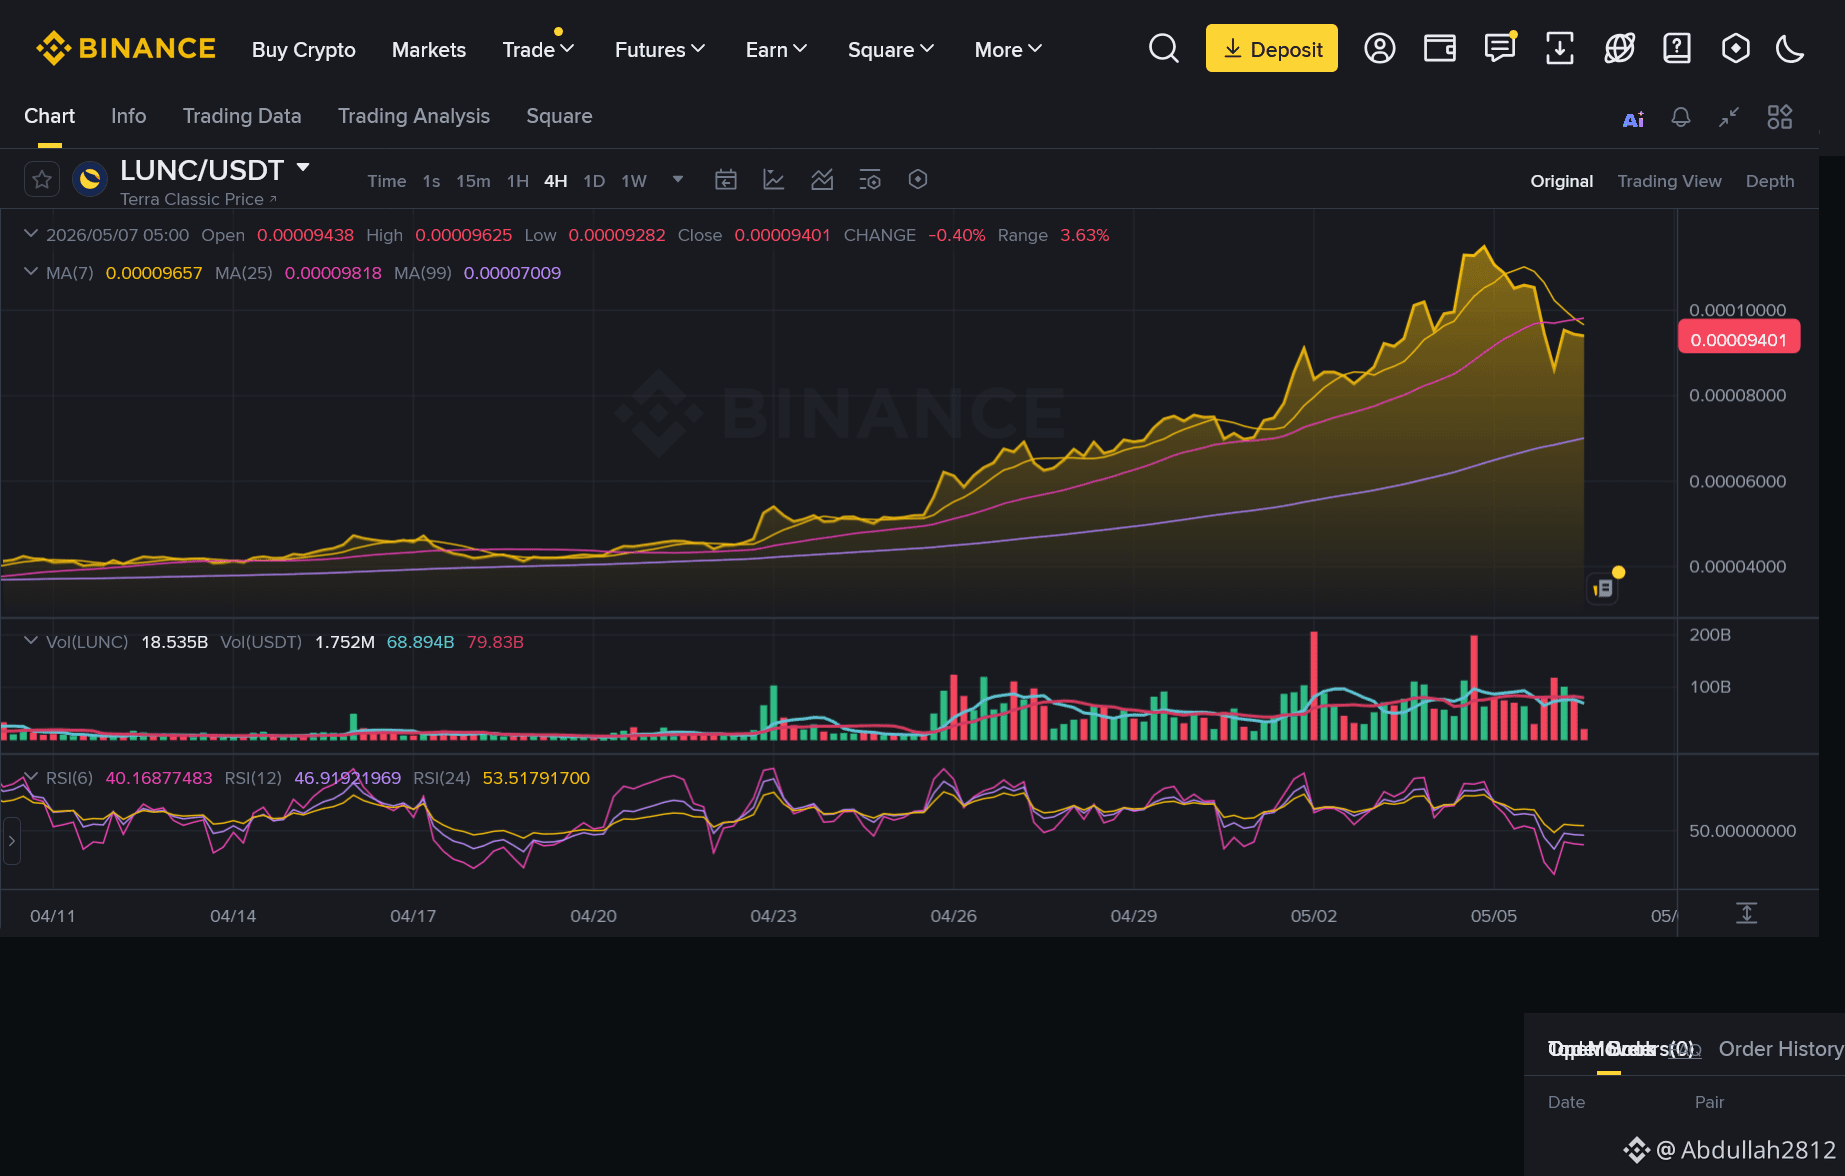Switch to Trading View chart
This screenshot has width=1845, height=1176.
tap(1670, 181)
